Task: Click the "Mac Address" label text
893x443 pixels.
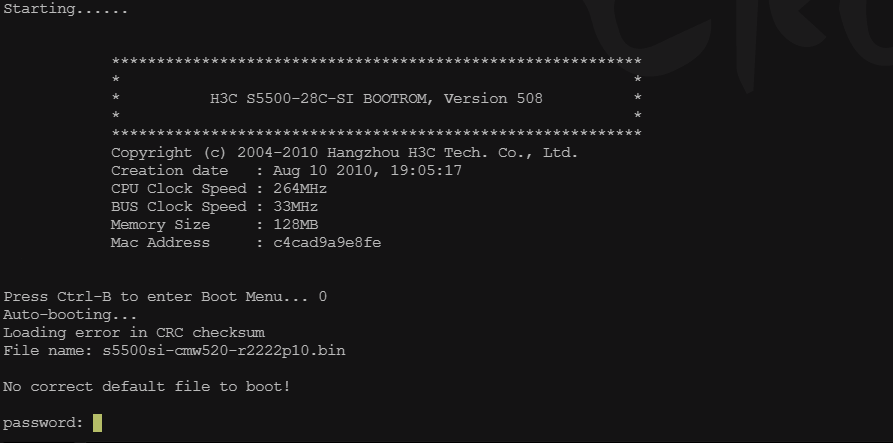Action: click(160, 243)
